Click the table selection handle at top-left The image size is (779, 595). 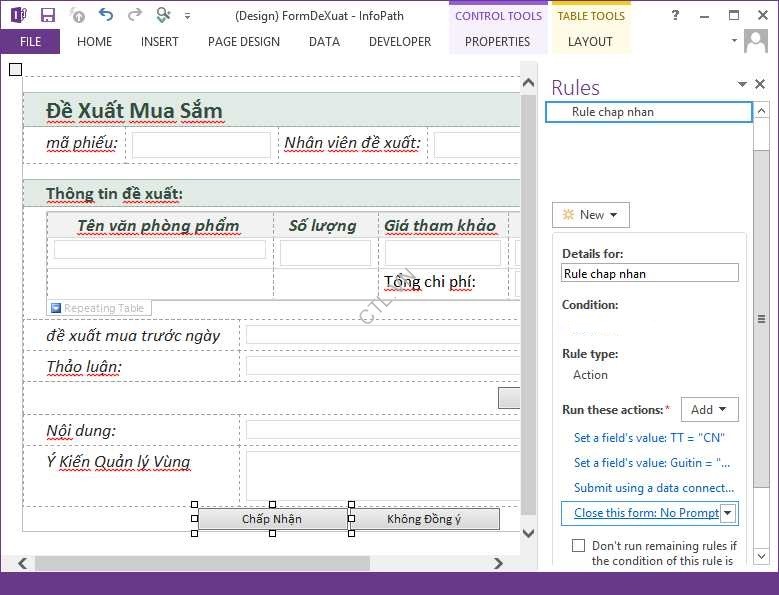(x=15, y=69)
